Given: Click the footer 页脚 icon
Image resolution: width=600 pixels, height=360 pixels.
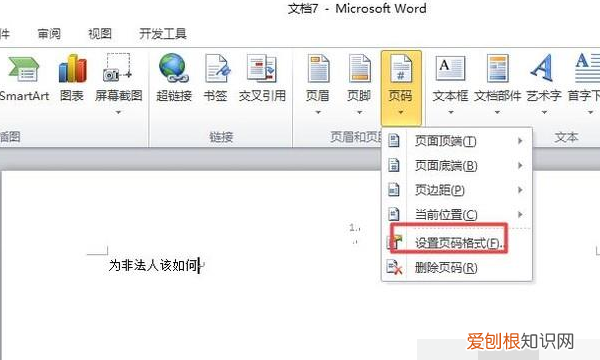Looking at the screenshot, I should 359,69.
